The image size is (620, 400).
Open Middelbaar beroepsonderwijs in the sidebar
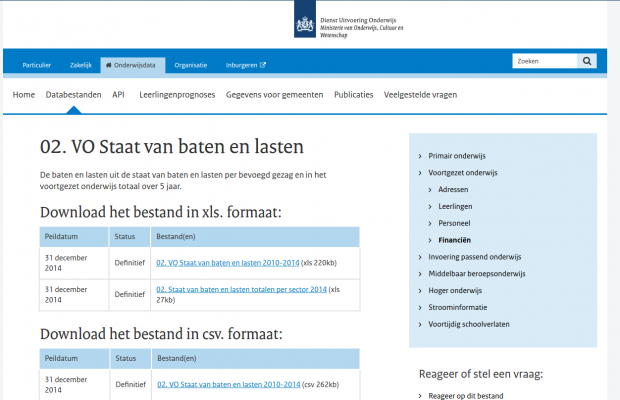pos(477,274)
